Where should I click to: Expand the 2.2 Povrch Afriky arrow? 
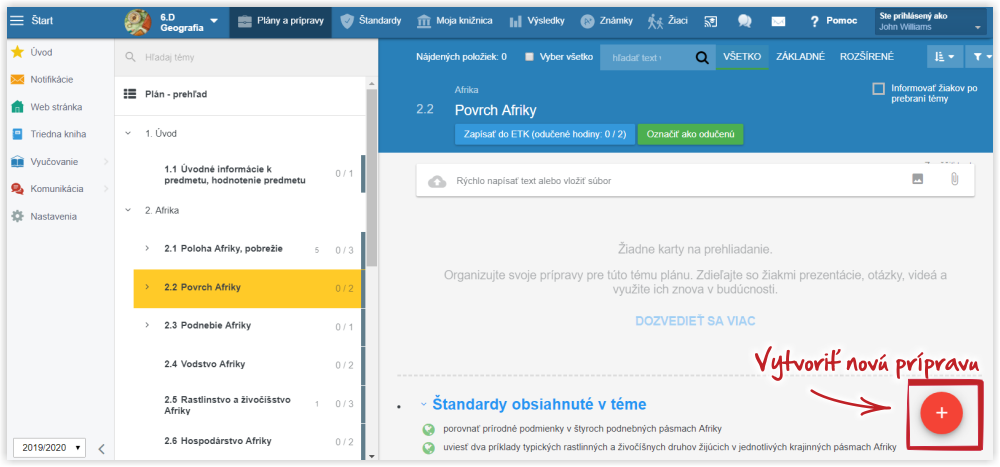[x=147, y=287]
